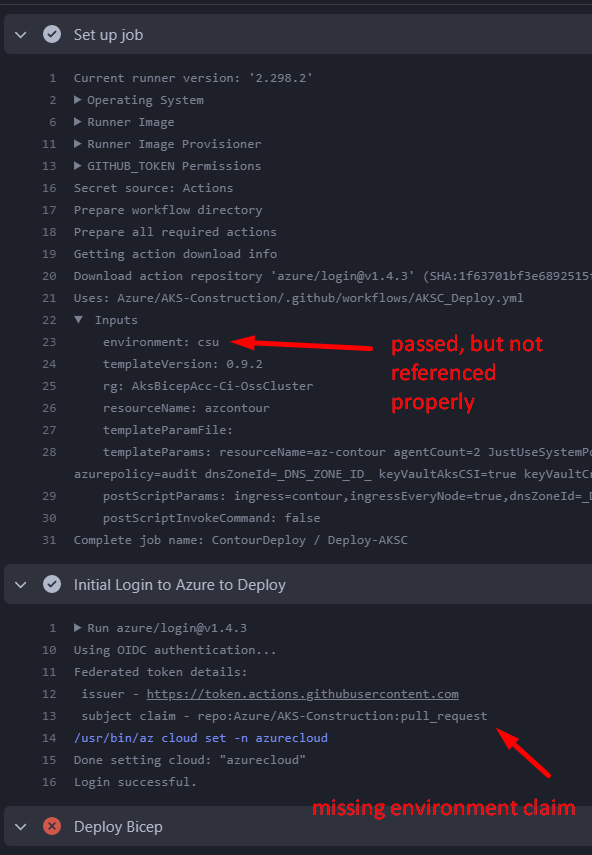Expand the Runner Image section
The image size is (592, 855).
pyautogui.click(x=78, y=121)
